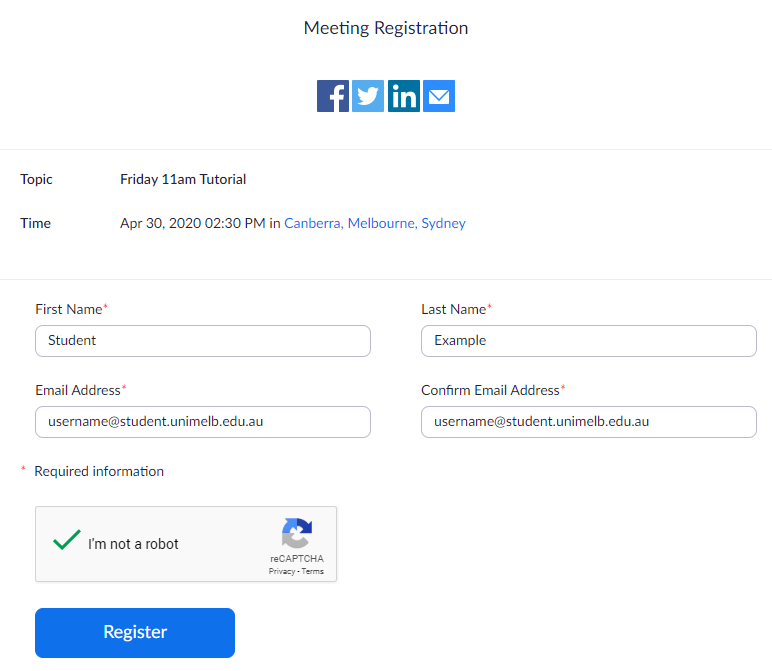Focus the Confirm Email Address field

[589, 422]
